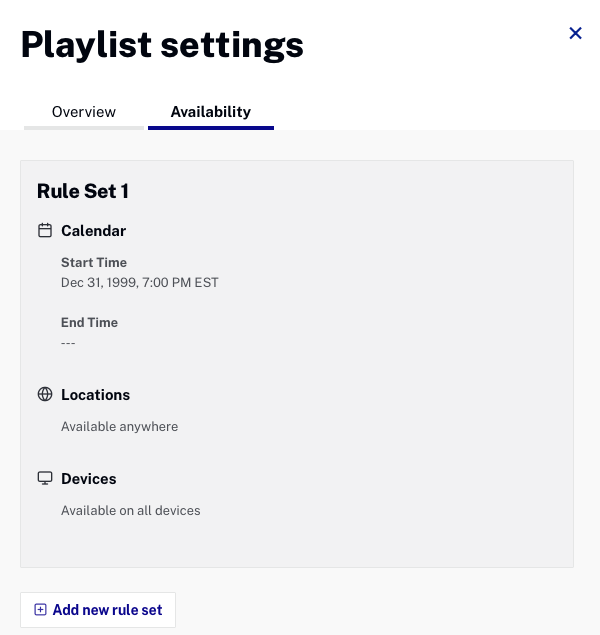Click the Devices section label
The height and width of the screenshot is (635, 600).
pyautogui.click(x=89, y=479)
